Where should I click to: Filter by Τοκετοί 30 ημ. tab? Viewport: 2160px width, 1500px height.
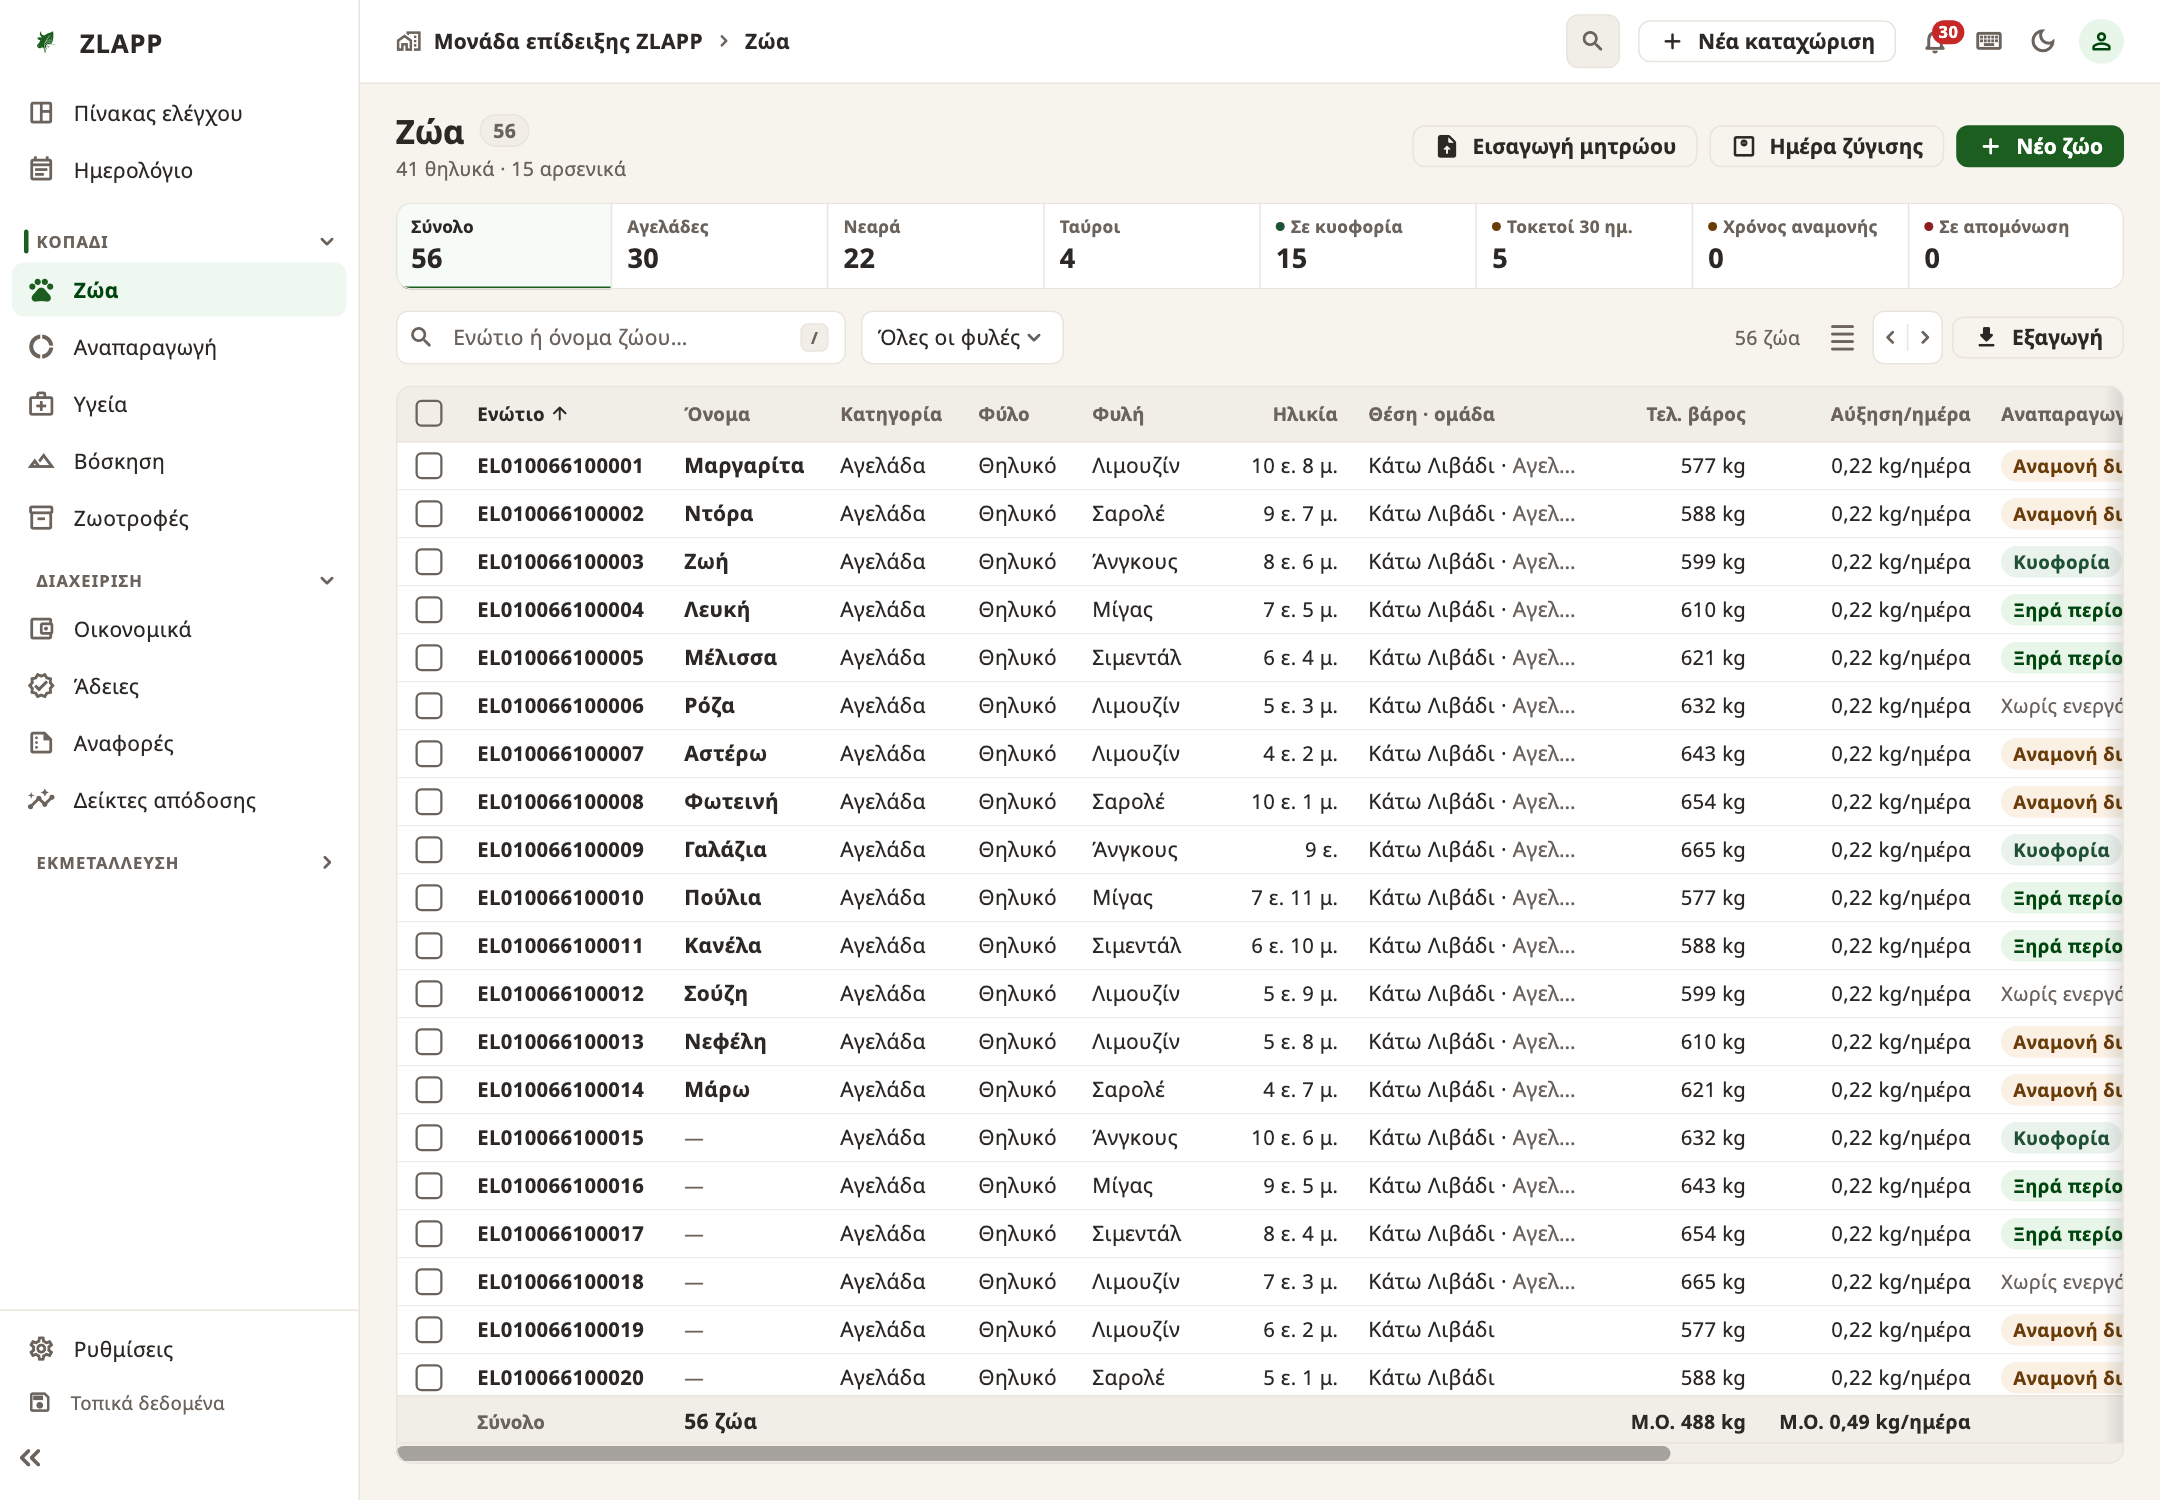(1584, 246)
